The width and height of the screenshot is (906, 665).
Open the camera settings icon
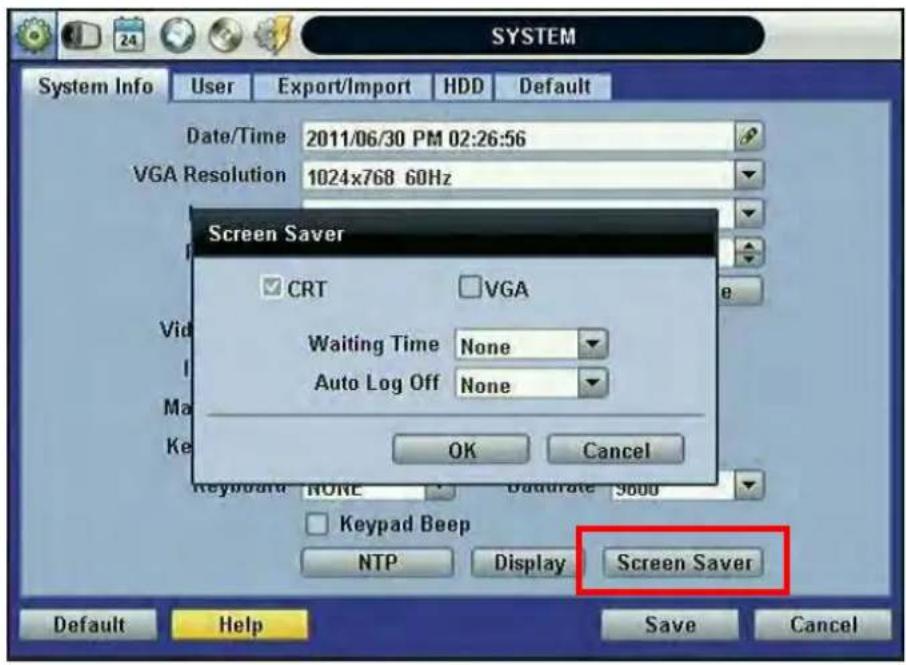pyautogui.click(x=81, y=36)
